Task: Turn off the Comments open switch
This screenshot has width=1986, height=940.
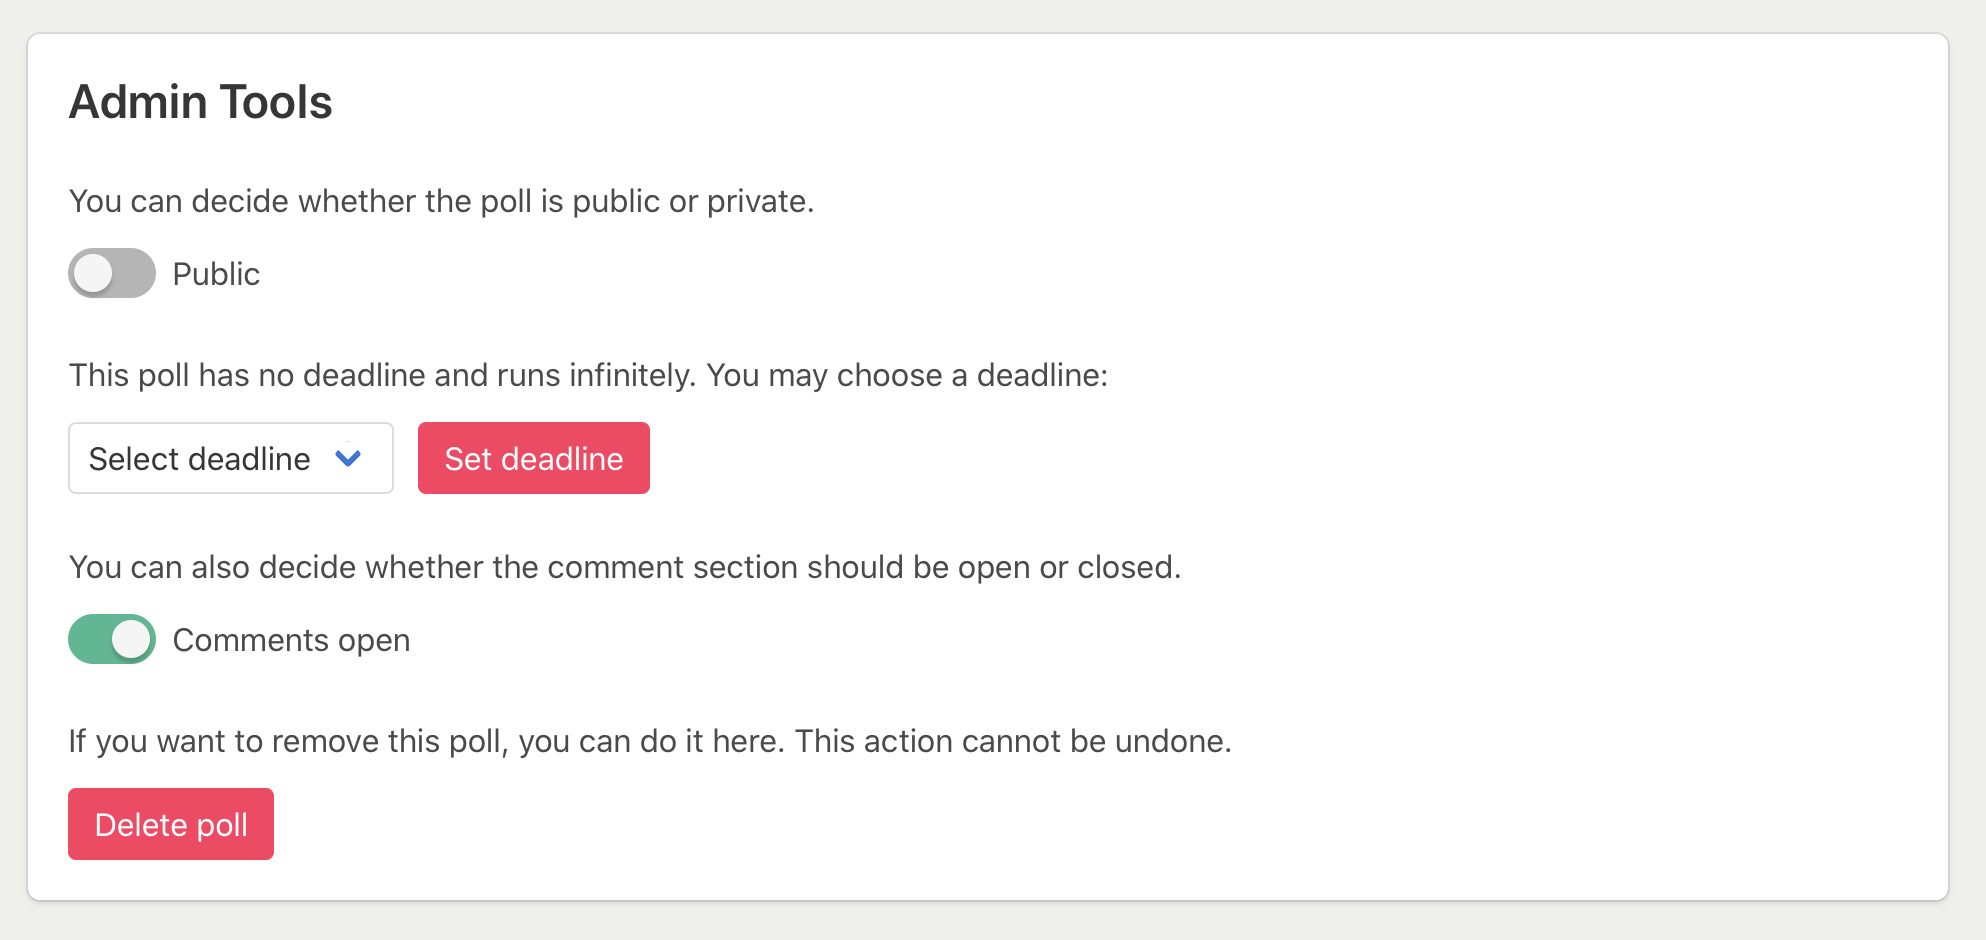Action: [x=111, y=639]
